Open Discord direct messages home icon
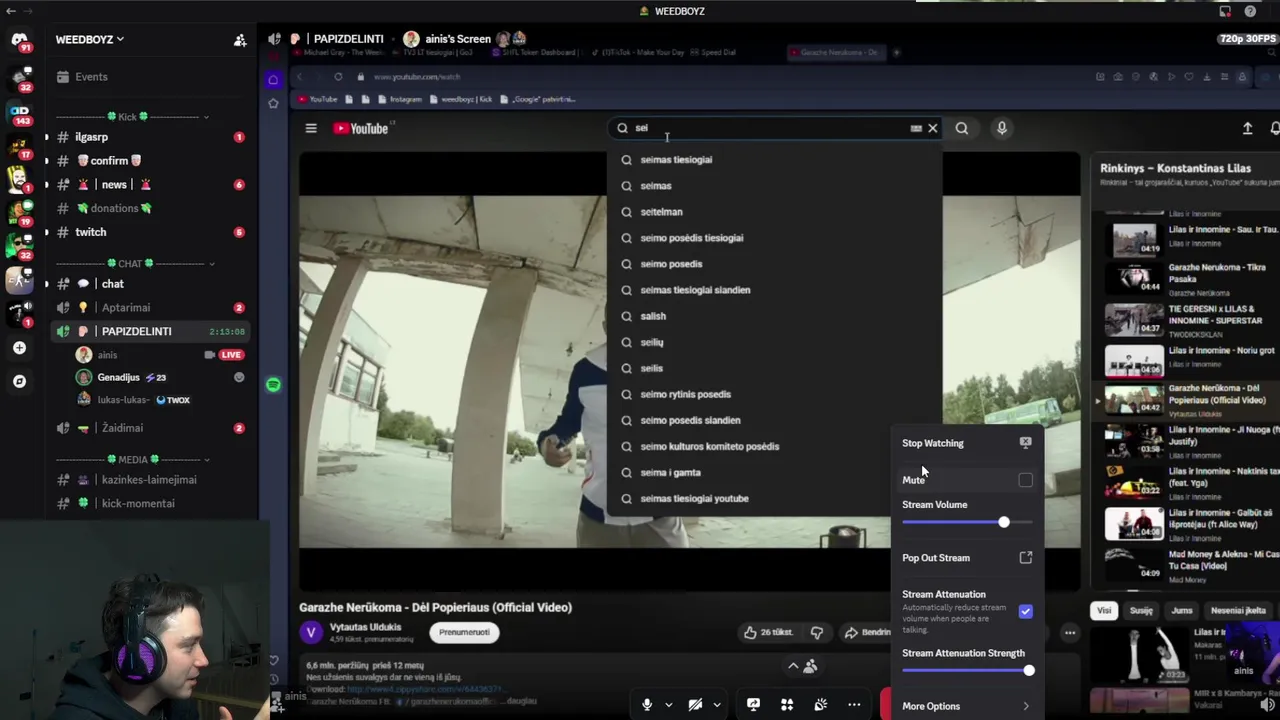This screenshot has height=720, width=1280. [x=19, y=41]
